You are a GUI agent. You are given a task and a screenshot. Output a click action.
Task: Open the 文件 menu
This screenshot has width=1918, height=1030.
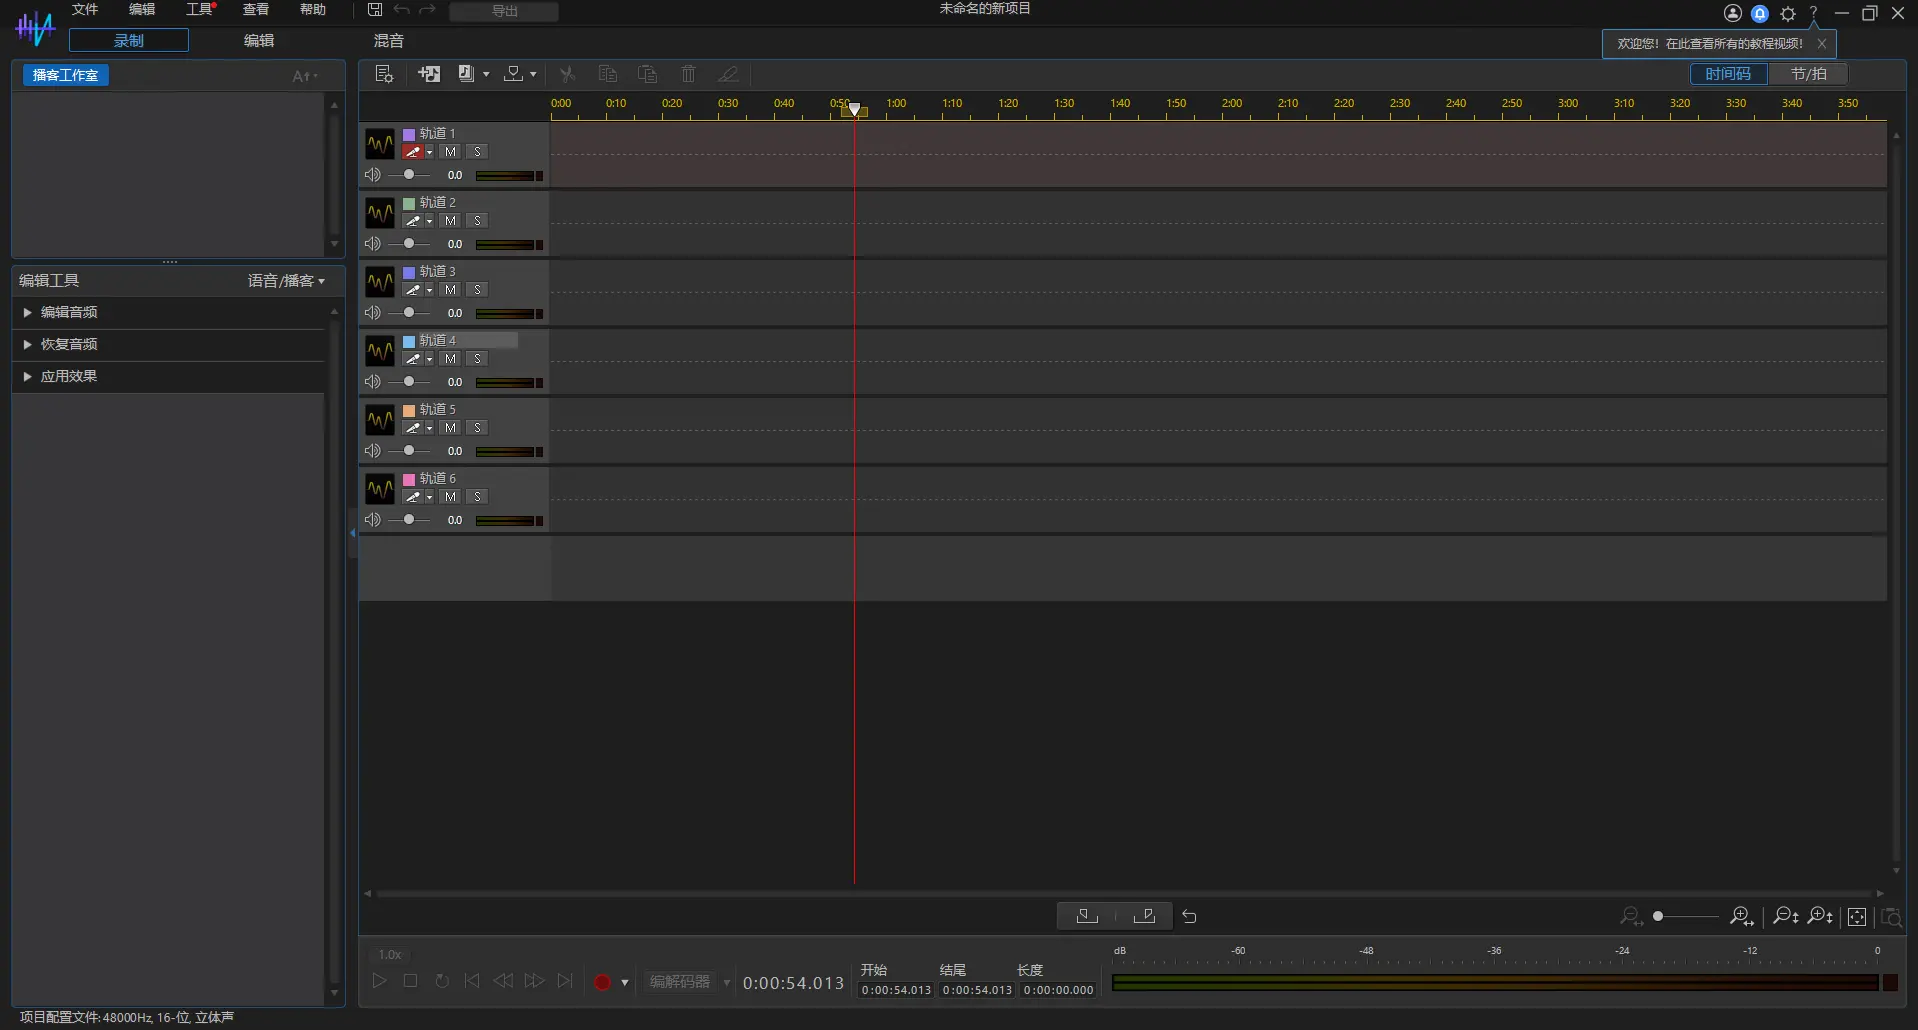85,9
